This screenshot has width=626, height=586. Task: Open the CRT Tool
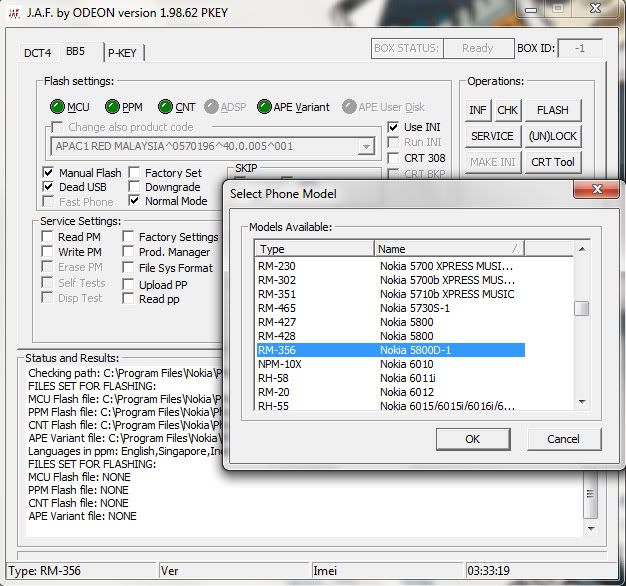point(553,162)
